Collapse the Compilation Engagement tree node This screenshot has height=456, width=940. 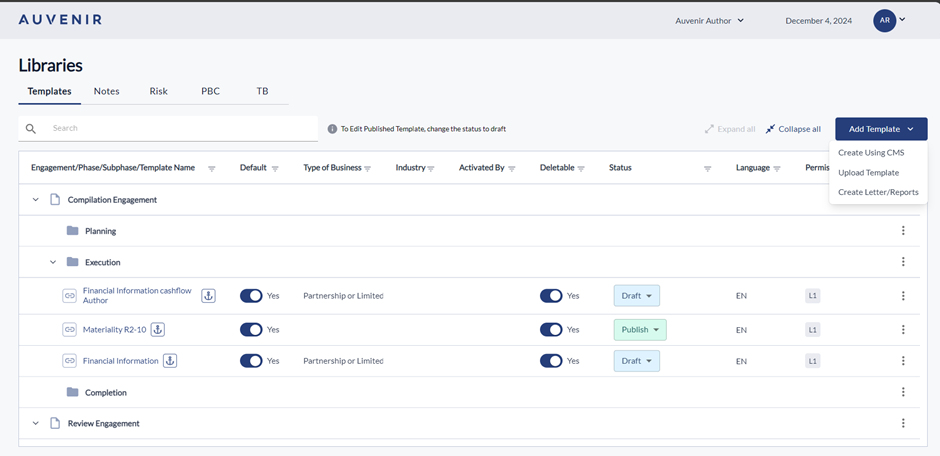click(x=36, y=200)
